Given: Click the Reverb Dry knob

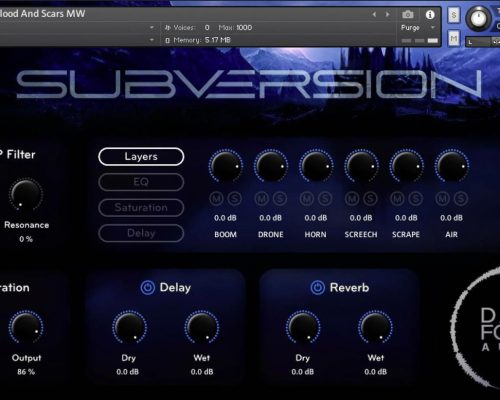Looking at the screenshot, I should point(303,327).
